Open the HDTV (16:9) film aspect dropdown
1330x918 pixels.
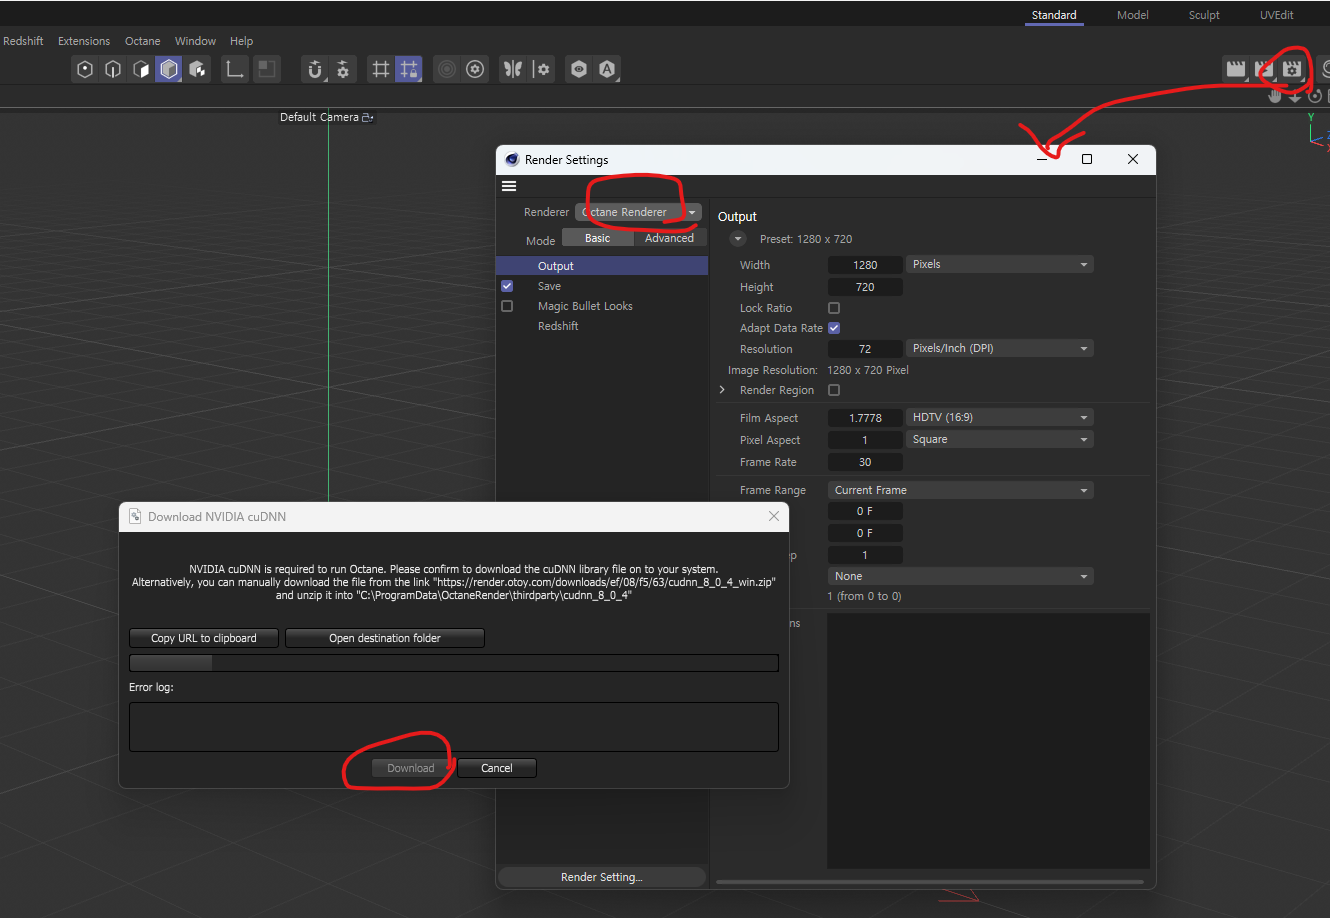tap(999, 417)
